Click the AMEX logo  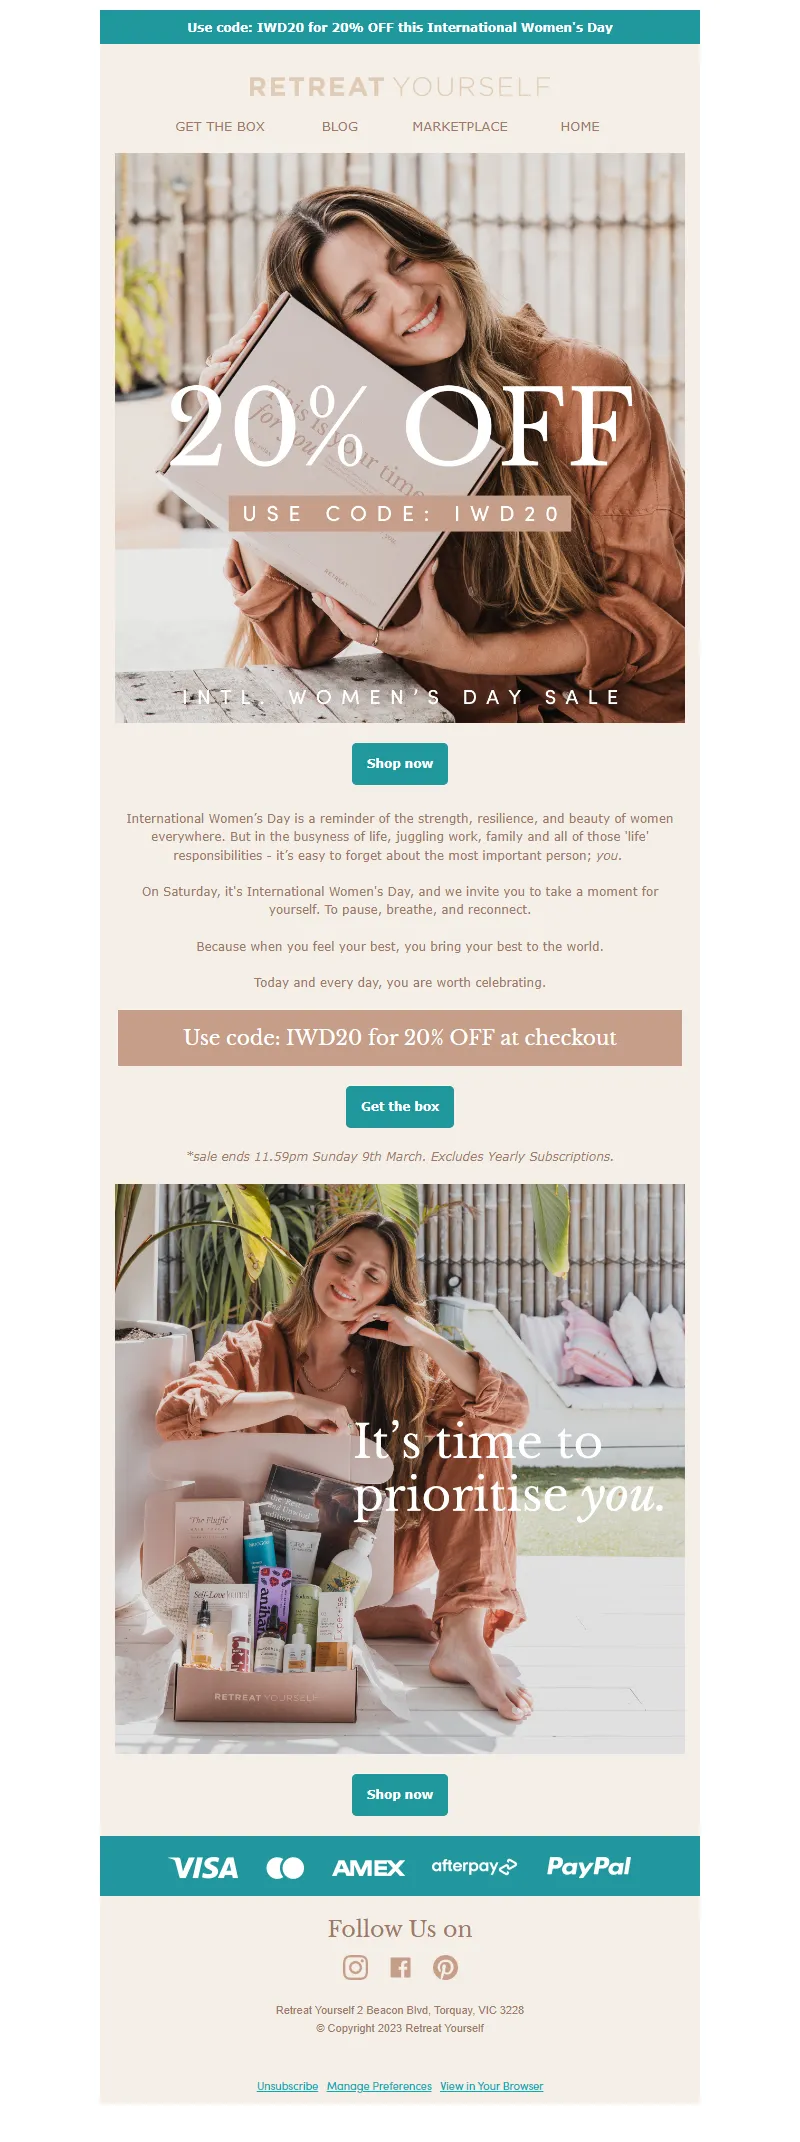(368, 1867)
